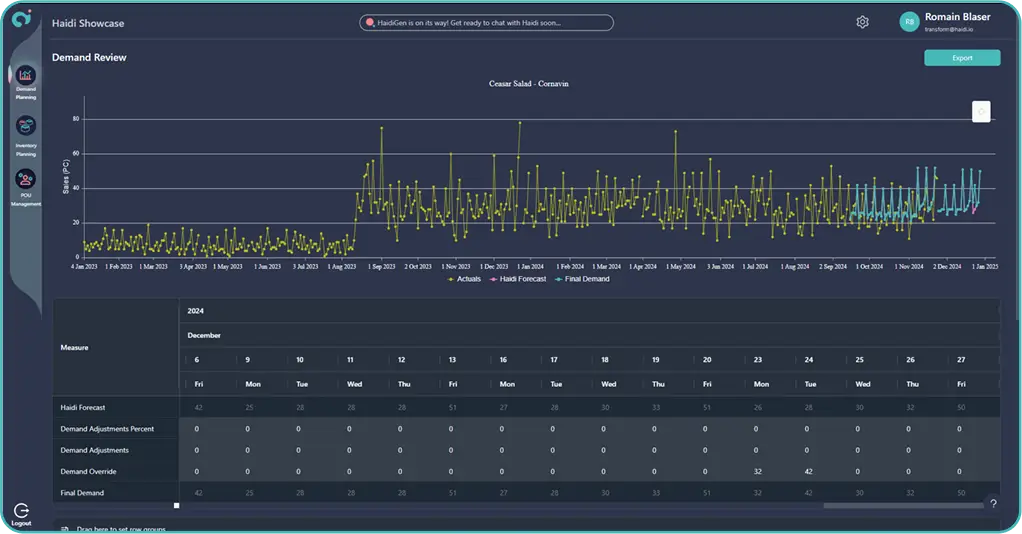Click the December month group header

coord(204,335)
